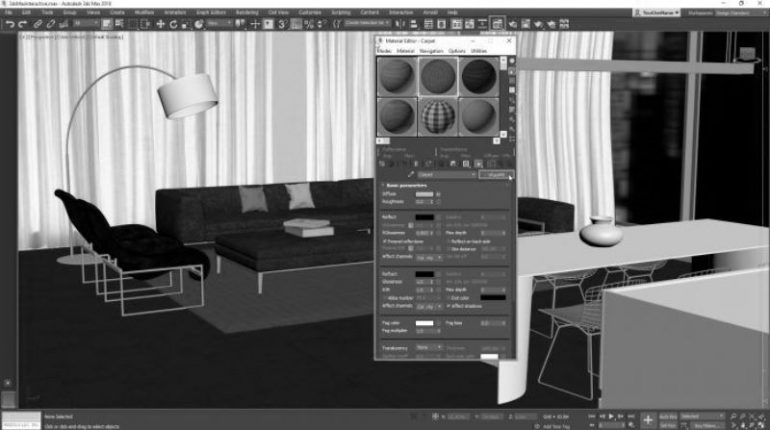The width and height of the screenshot is (770, 430).
Task: Toggle the Exit color checkbox
Action: coord(448,298)
